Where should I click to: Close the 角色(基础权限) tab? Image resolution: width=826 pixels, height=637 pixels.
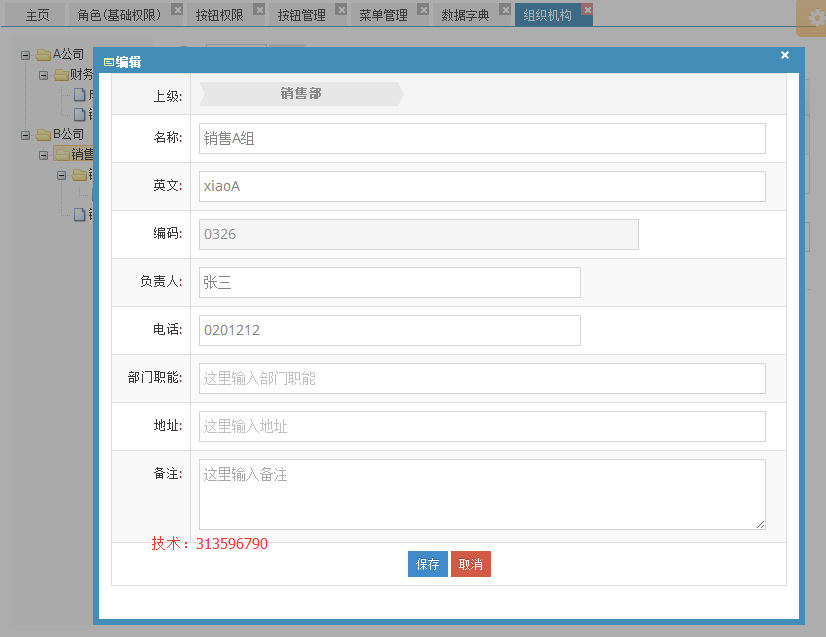(x=178, y=9)
